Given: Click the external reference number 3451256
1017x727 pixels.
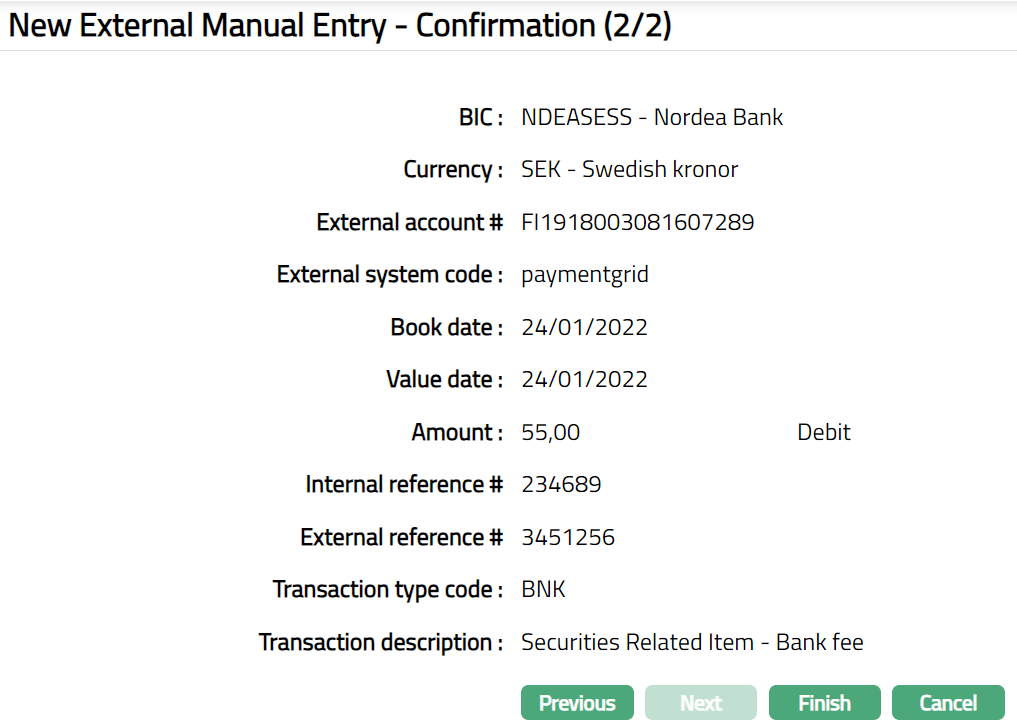Looking at the screenshot, I should point(568,537).
